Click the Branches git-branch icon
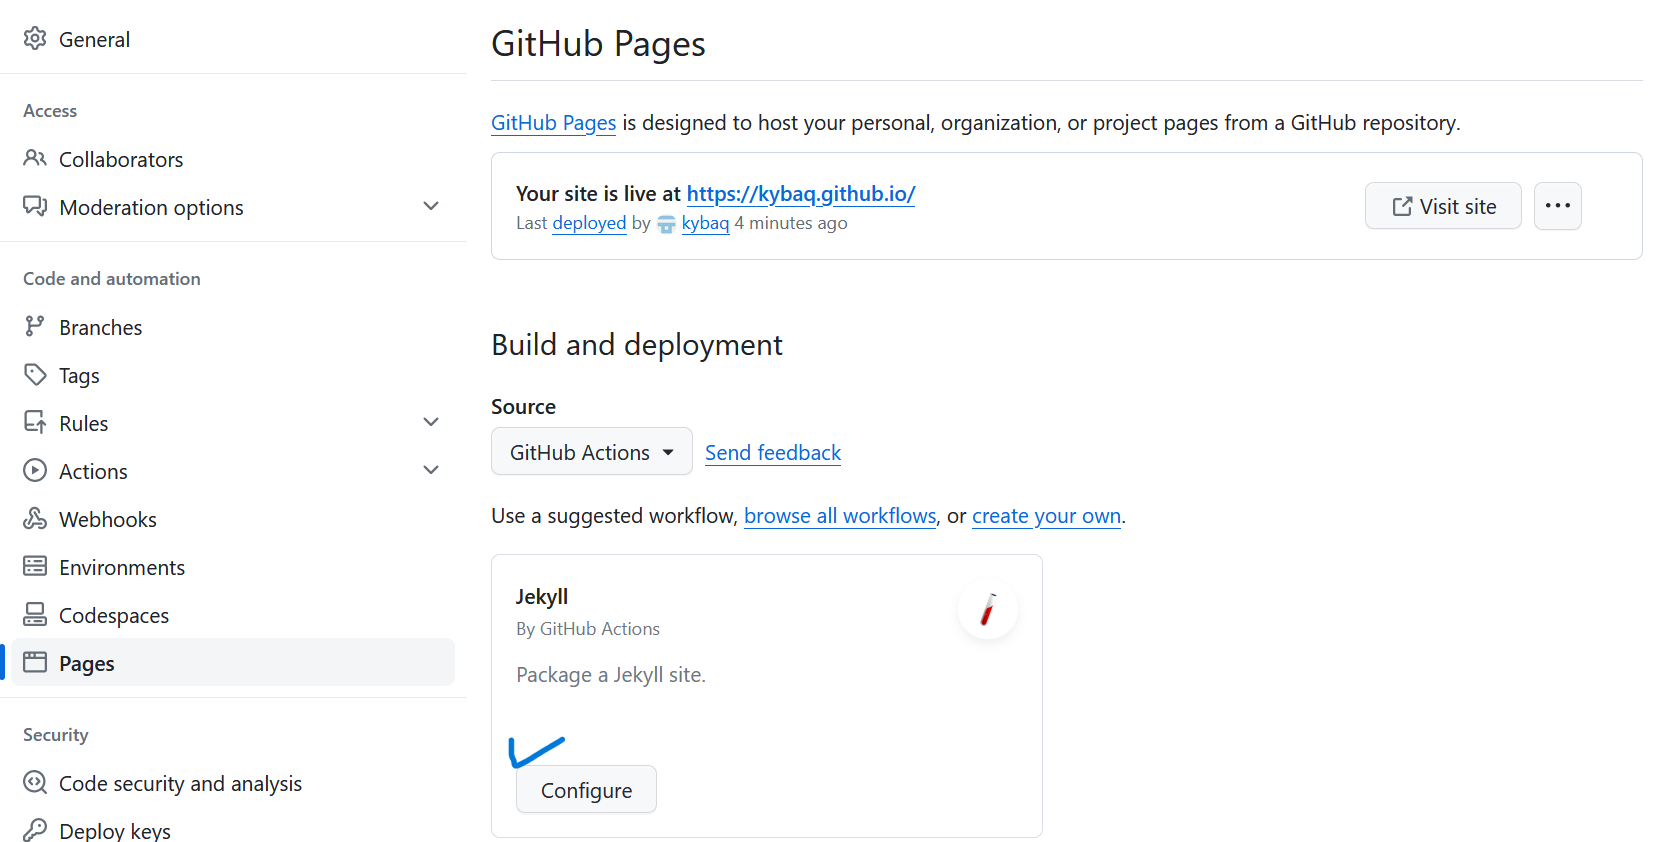The image size is (1654, 842). (35, 327)
